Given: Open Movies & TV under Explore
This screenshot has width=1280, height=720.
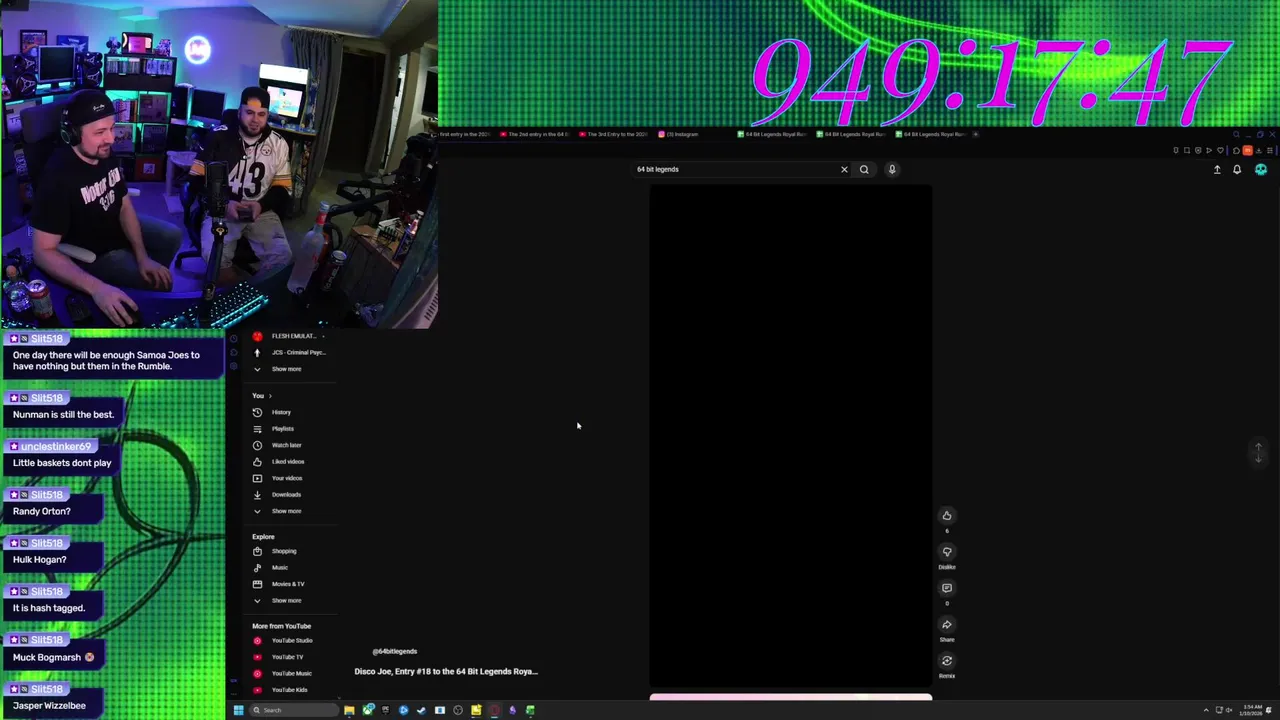Looking at the screenshot, I should (288, 584).
